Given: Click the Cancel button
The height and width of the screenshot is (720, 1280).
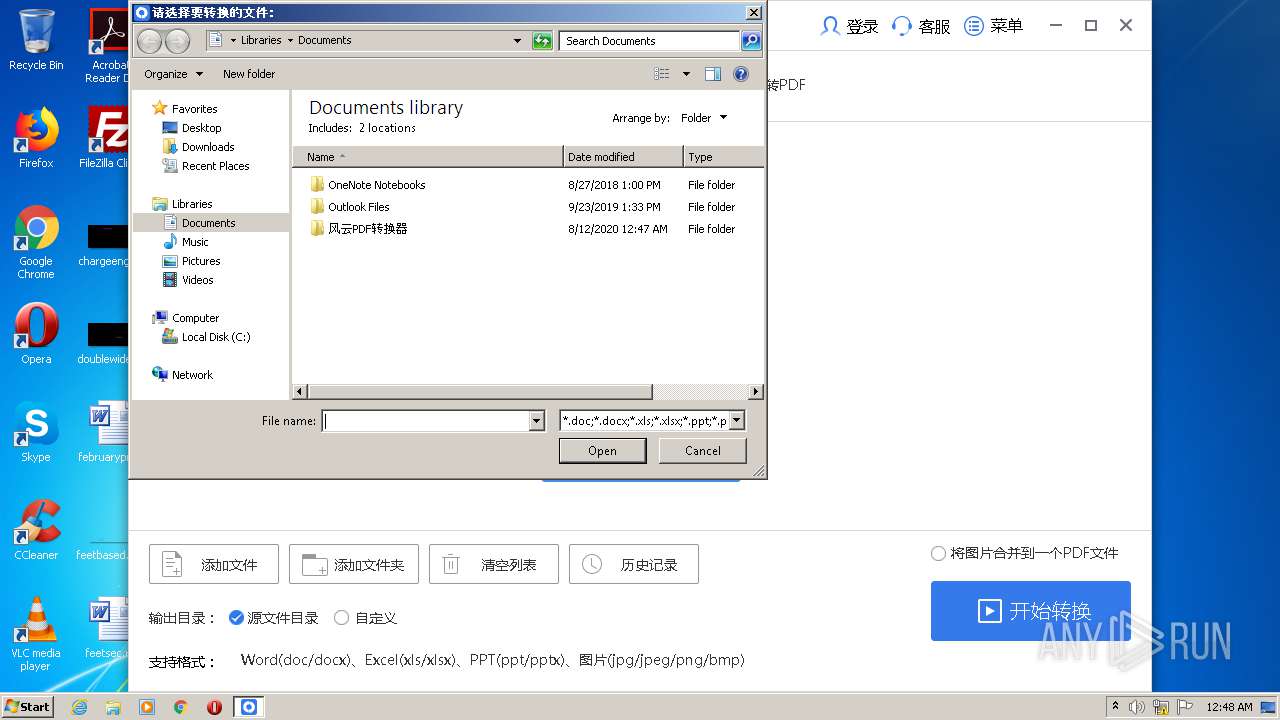Looking at the screenshot, I should point(703,451).
